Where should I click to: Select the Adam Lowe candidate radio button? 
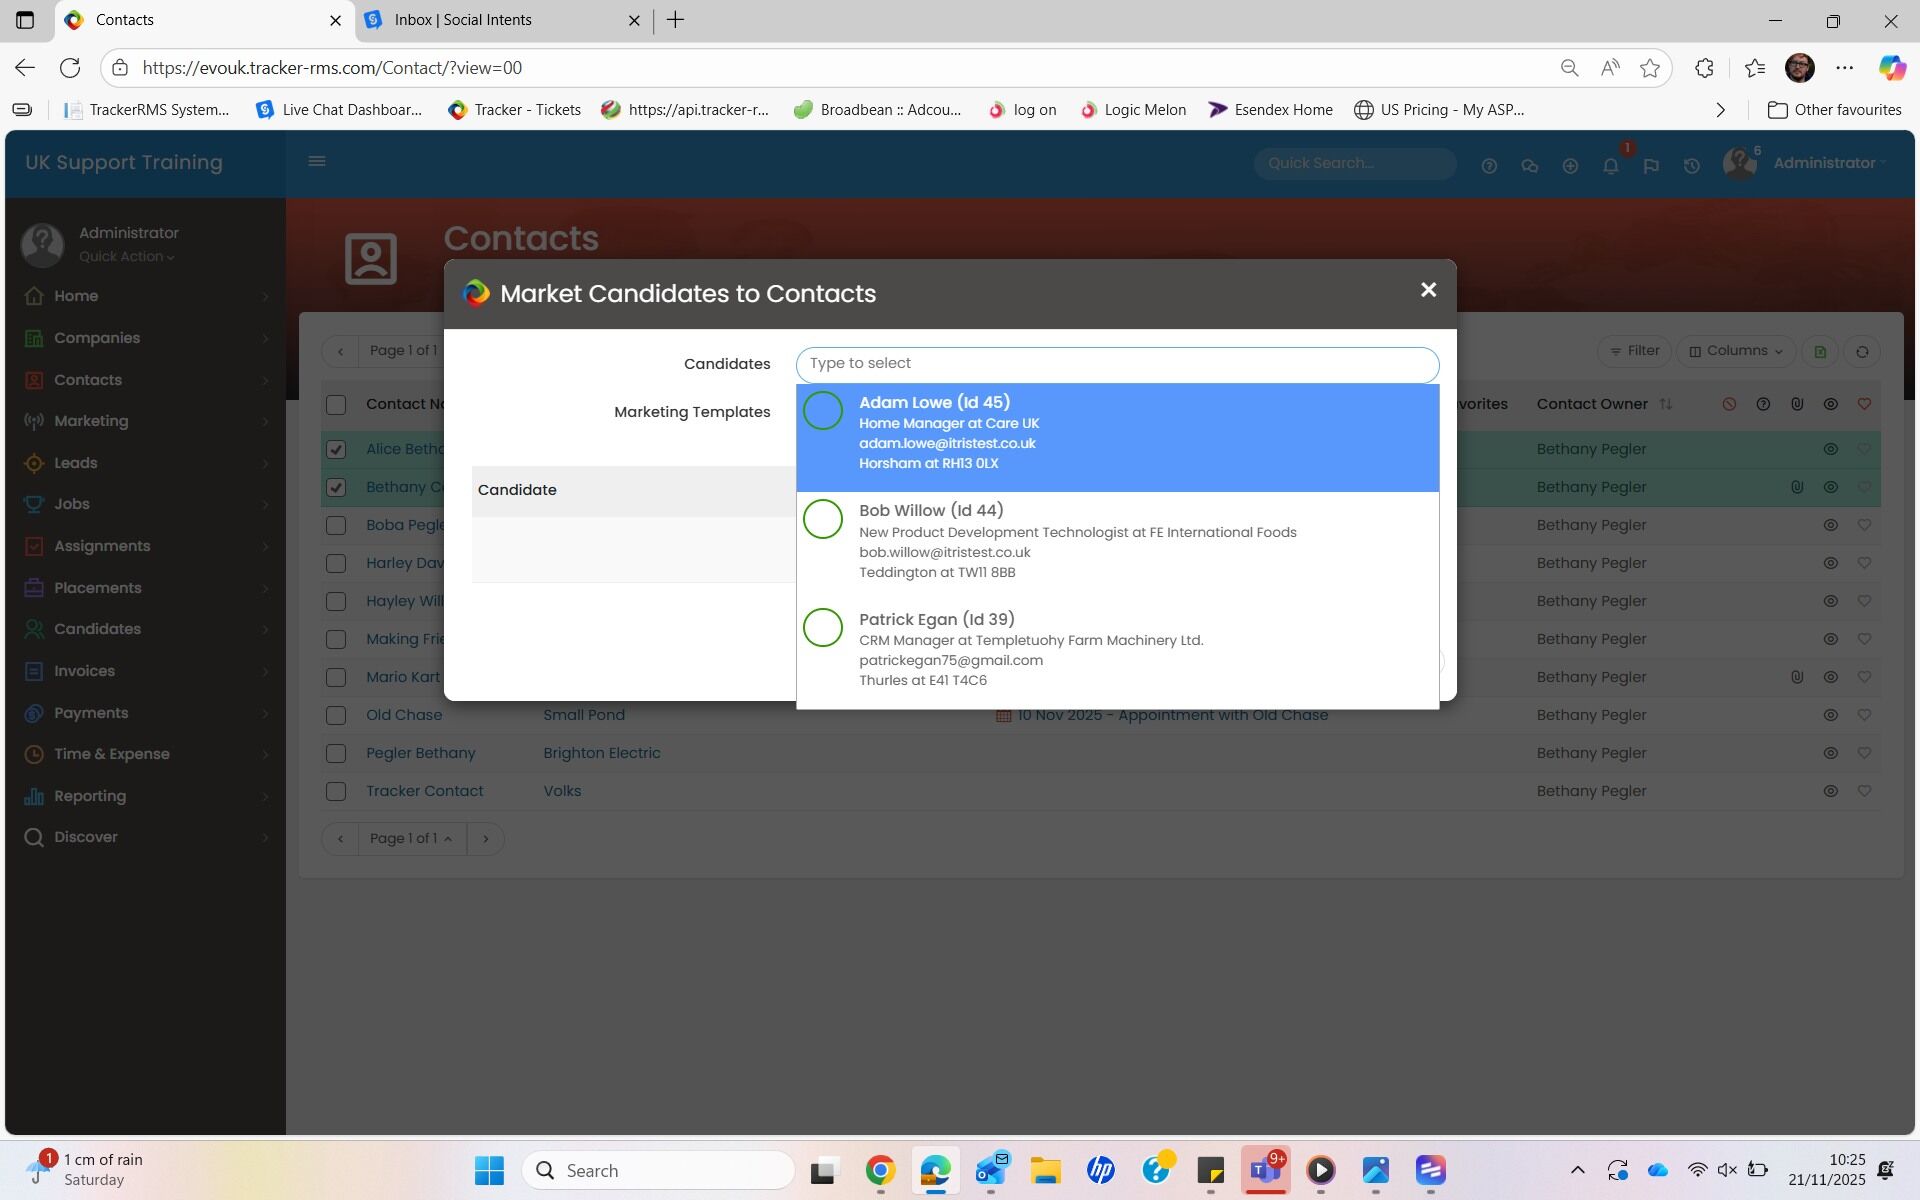[x=823, y=411]
